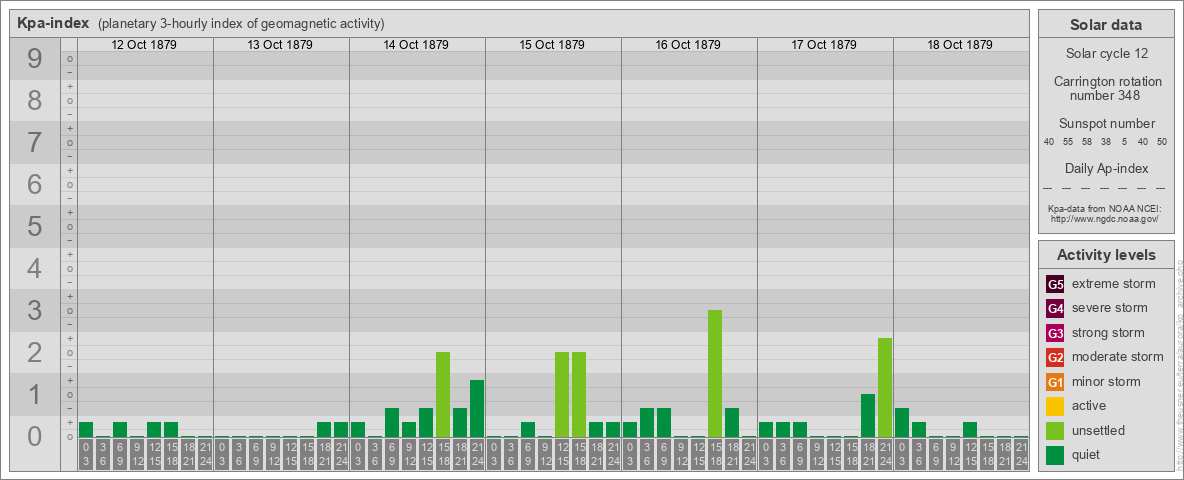Screen dimensions: 1184x480
Task: Click the 15-18 hour label under 16 Oct
Action: [714, 455]
